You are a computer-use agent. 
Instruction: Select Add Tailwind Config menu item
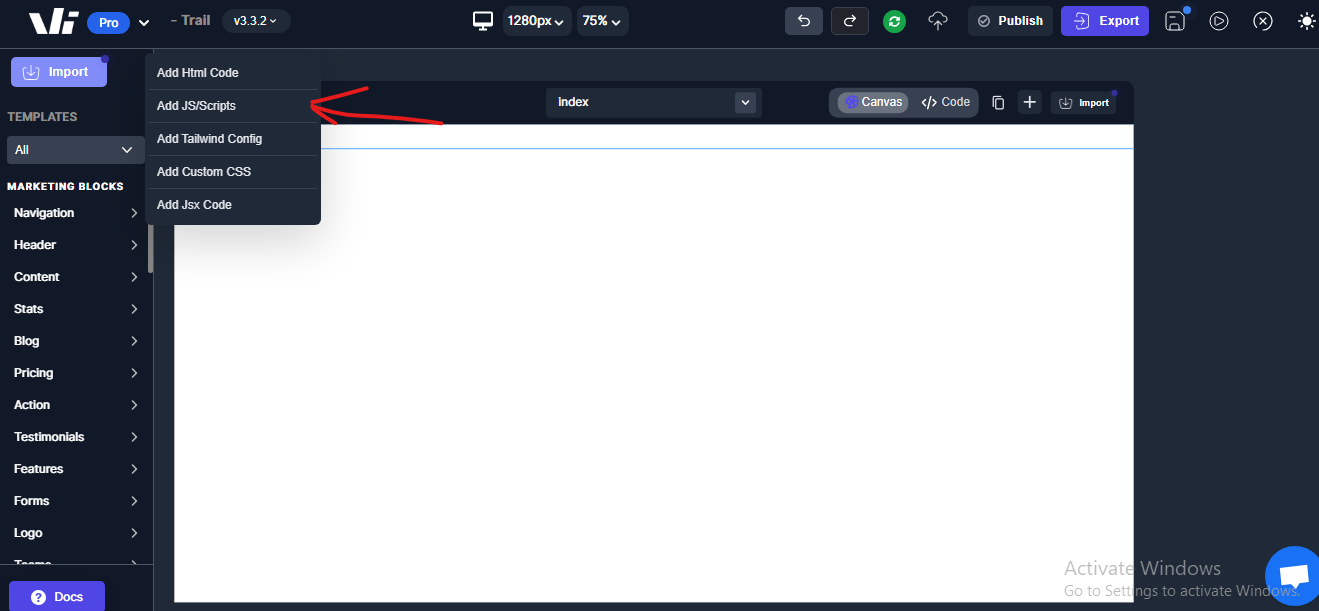point(233,139)
